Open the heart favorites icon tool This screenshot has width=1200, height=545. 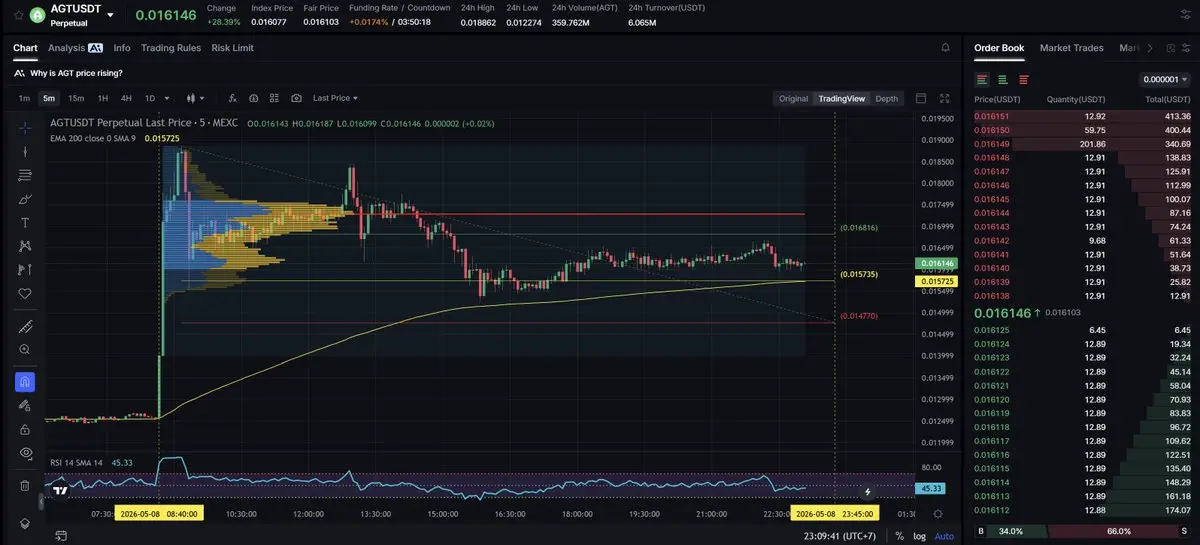(x=25, y=293)
